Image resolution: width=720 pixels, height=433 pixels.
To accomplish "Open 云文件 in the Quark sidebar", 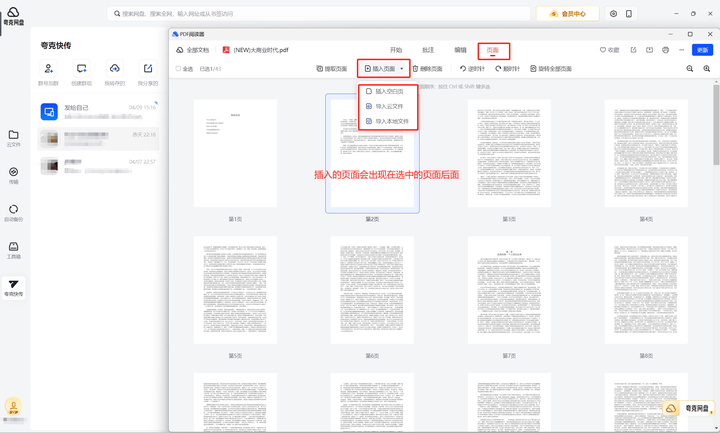I will 13,138.
